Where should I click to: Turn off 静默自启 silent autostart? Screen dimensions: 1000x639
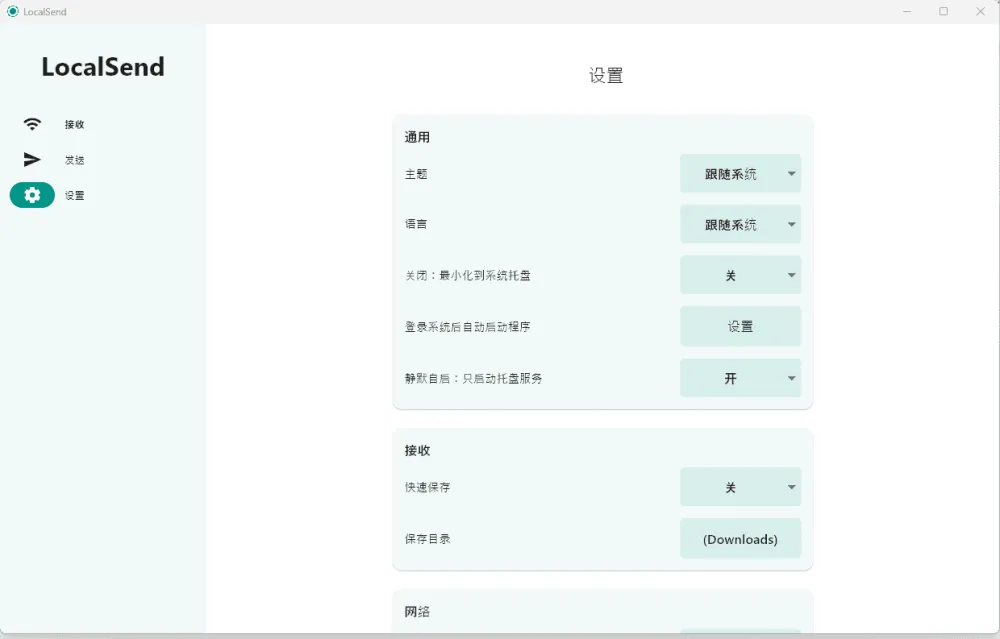click(740, 378)
